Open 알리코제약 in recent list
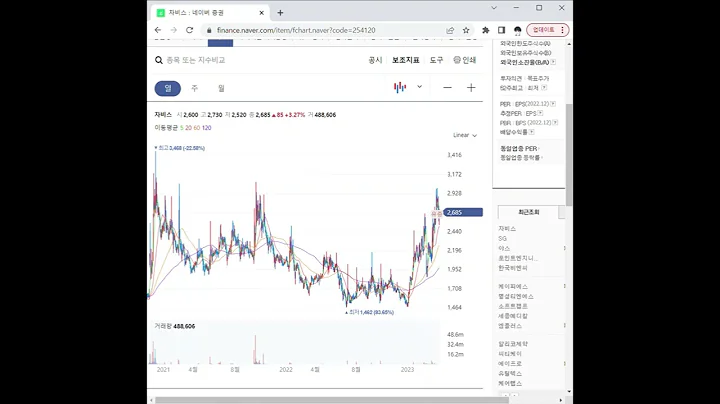The width and height of the screenshot is (720, 404). pyautogui.click(x=513, y=344)
